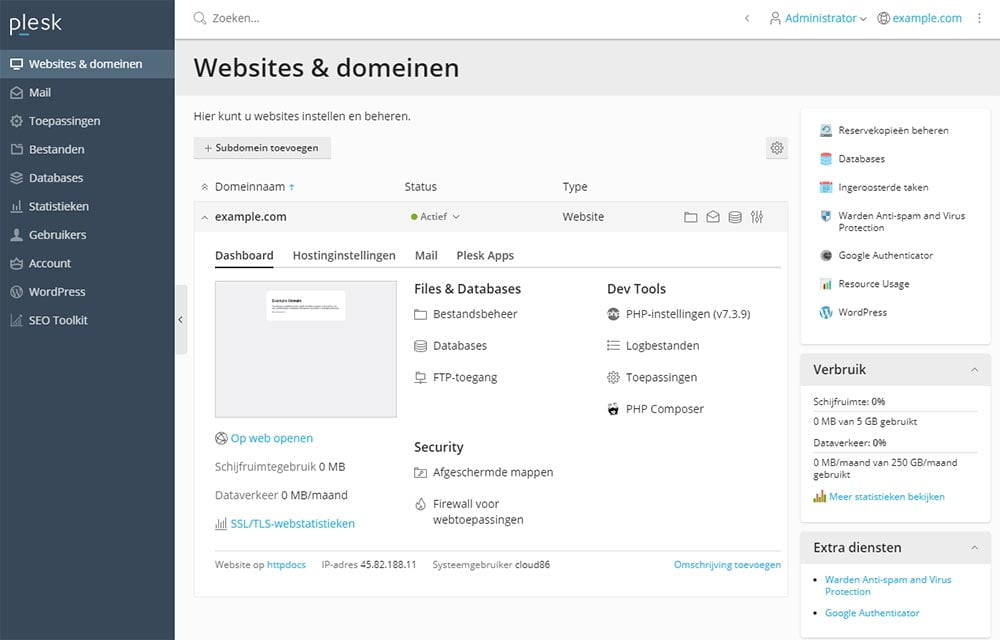Screen dimensions: 1000x640
Task: Switch to the Hostinginstellingen tab
Action: (x=343, y=255)
